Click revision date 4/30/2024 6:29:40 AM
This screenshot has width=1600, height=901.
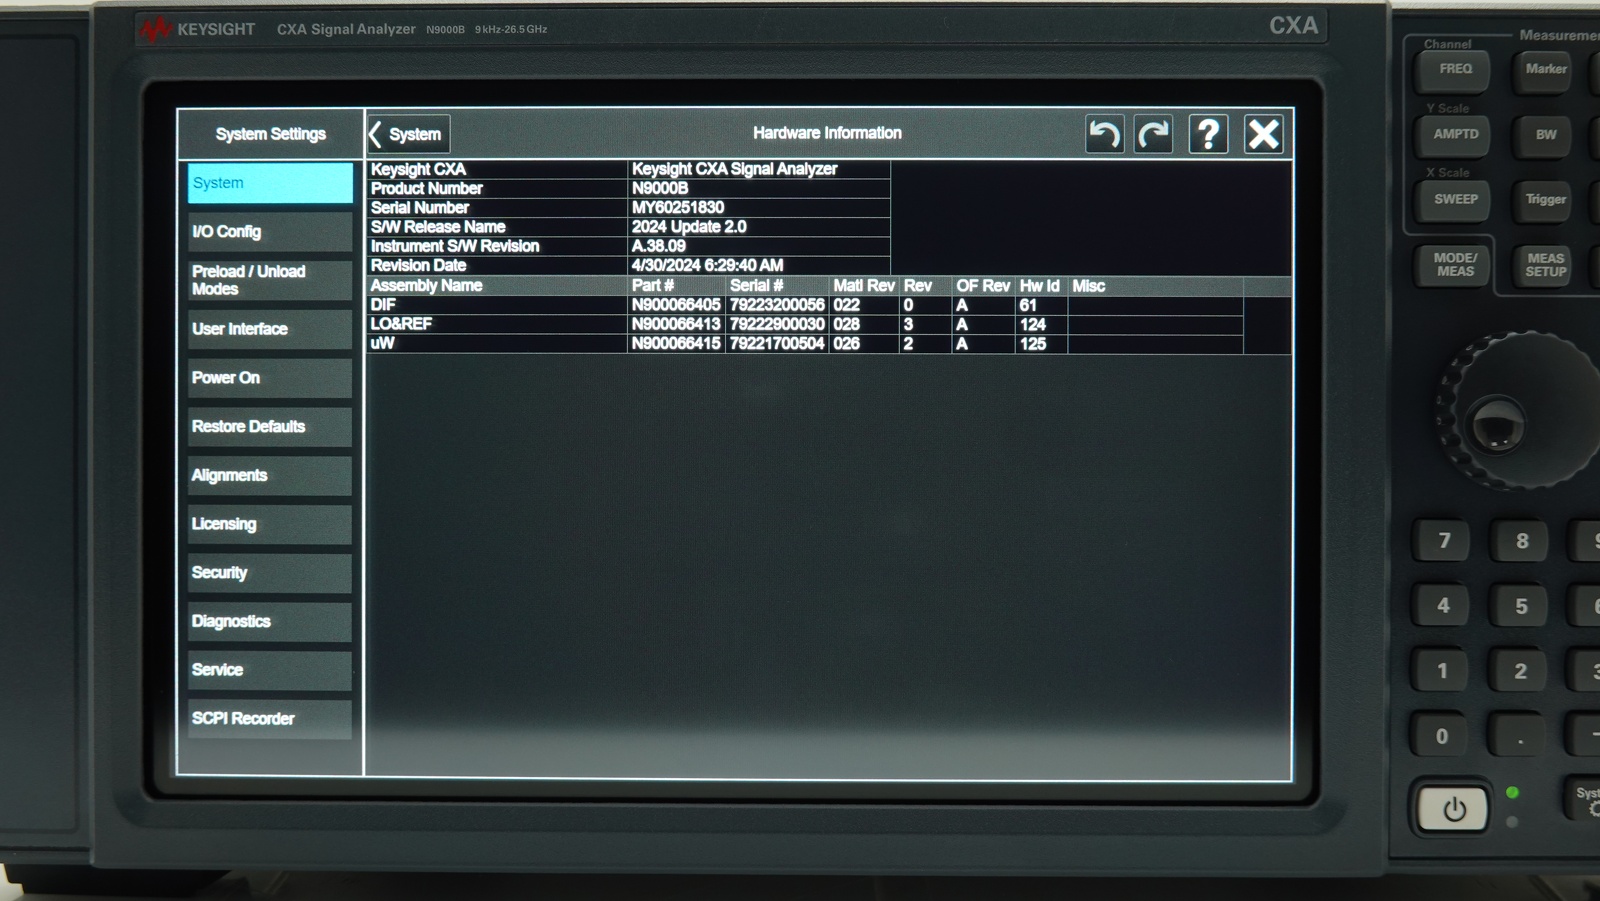pos(707,265)
